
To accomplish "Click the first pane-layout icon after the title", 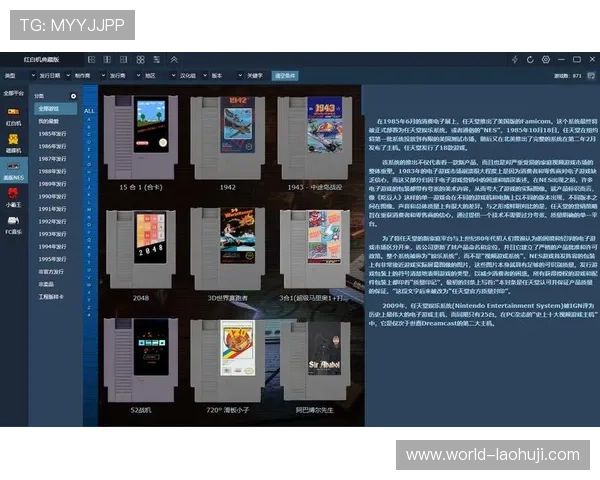I will click(x=91, y=59).
